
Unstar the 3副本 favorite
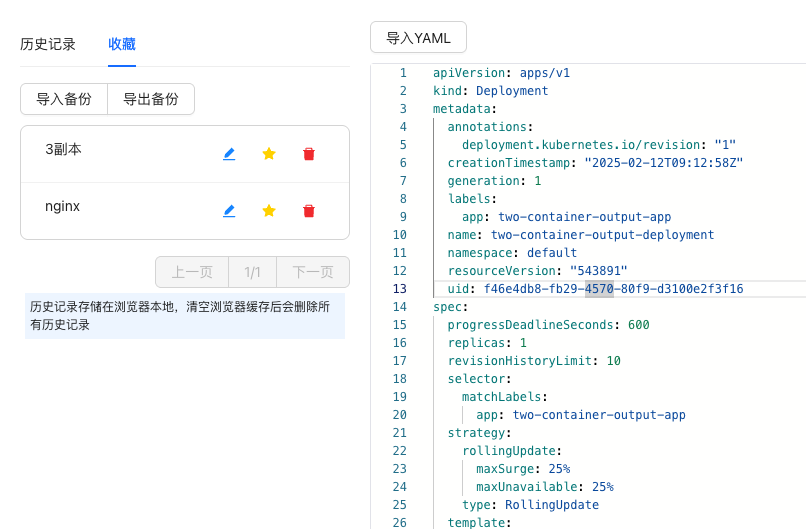pyautogui.click(x=269, y=154)
